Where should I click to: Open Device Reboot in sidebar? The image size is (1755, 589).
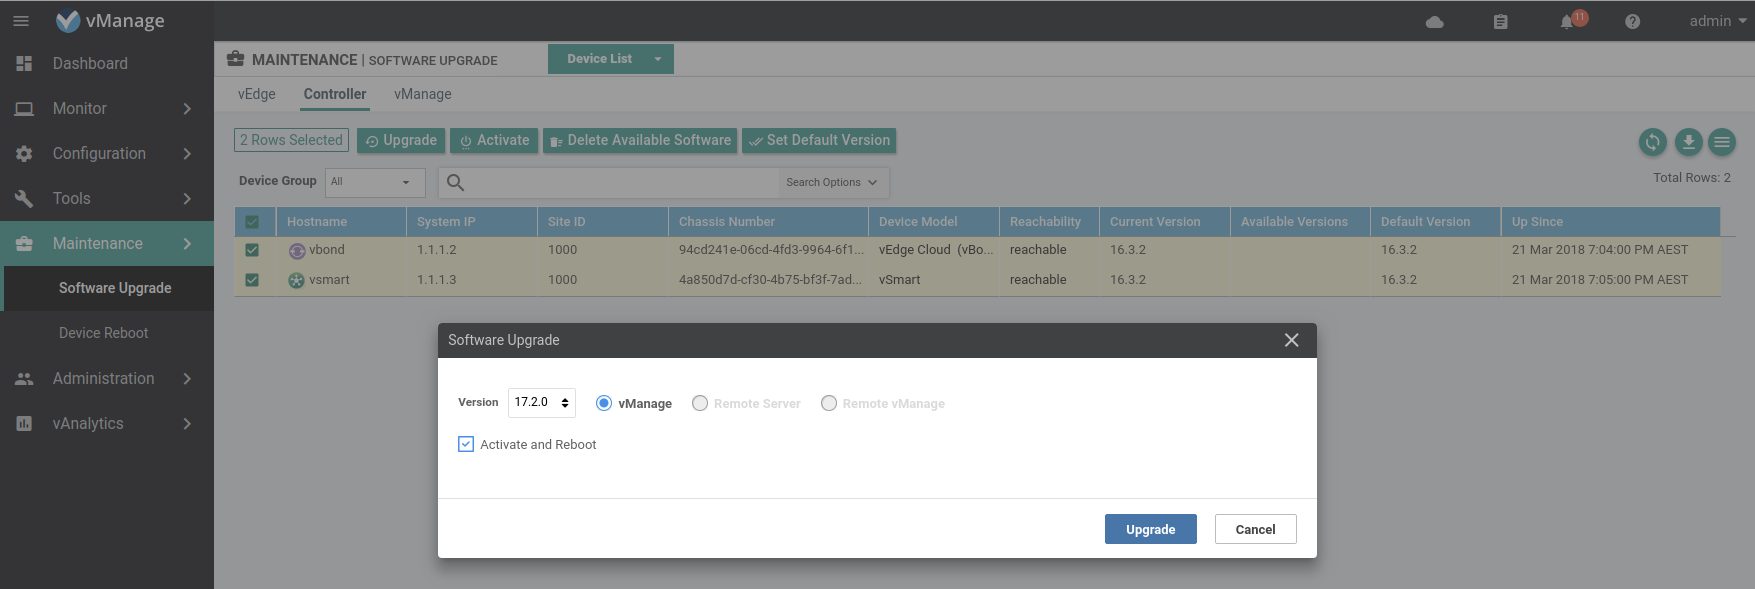pyautogui.click(x=103, y=333)
